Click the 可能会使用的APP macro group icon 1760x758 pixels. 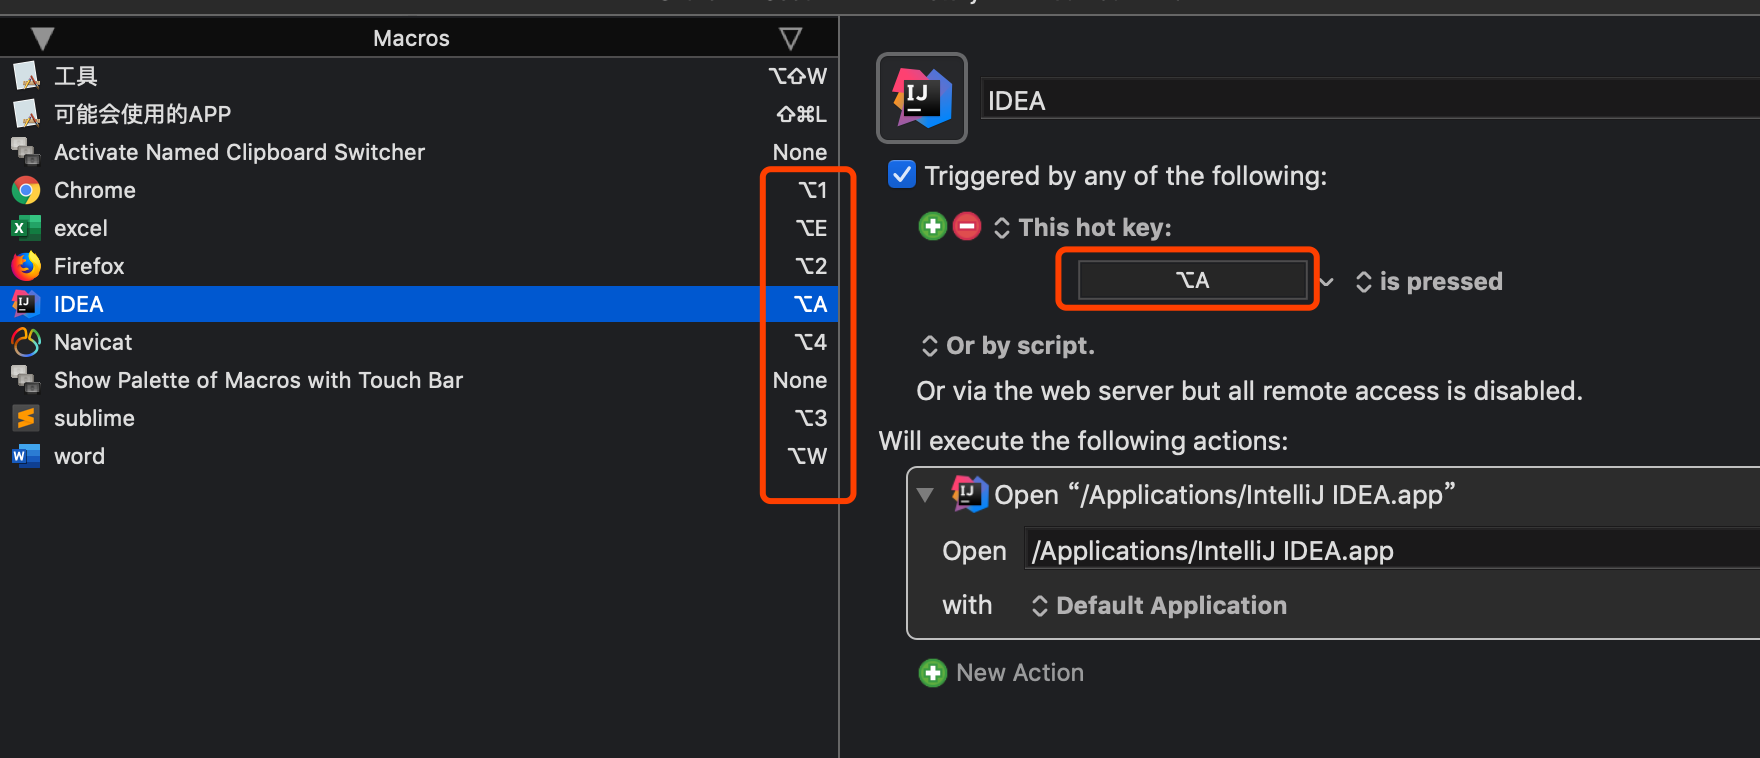26,114
